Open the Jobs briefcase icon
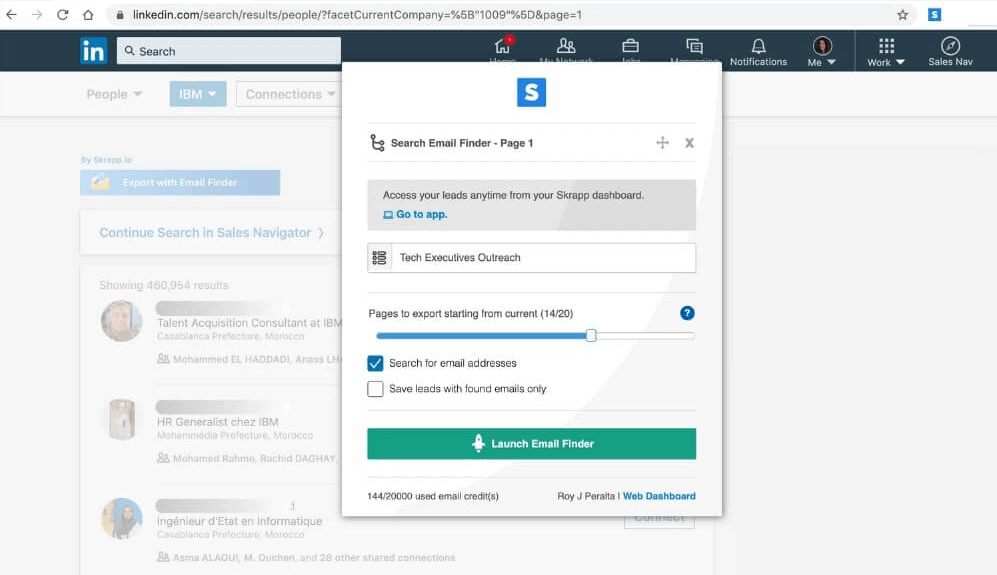The height and width of the screenshot is (575, 997). [x=630, y=47]
